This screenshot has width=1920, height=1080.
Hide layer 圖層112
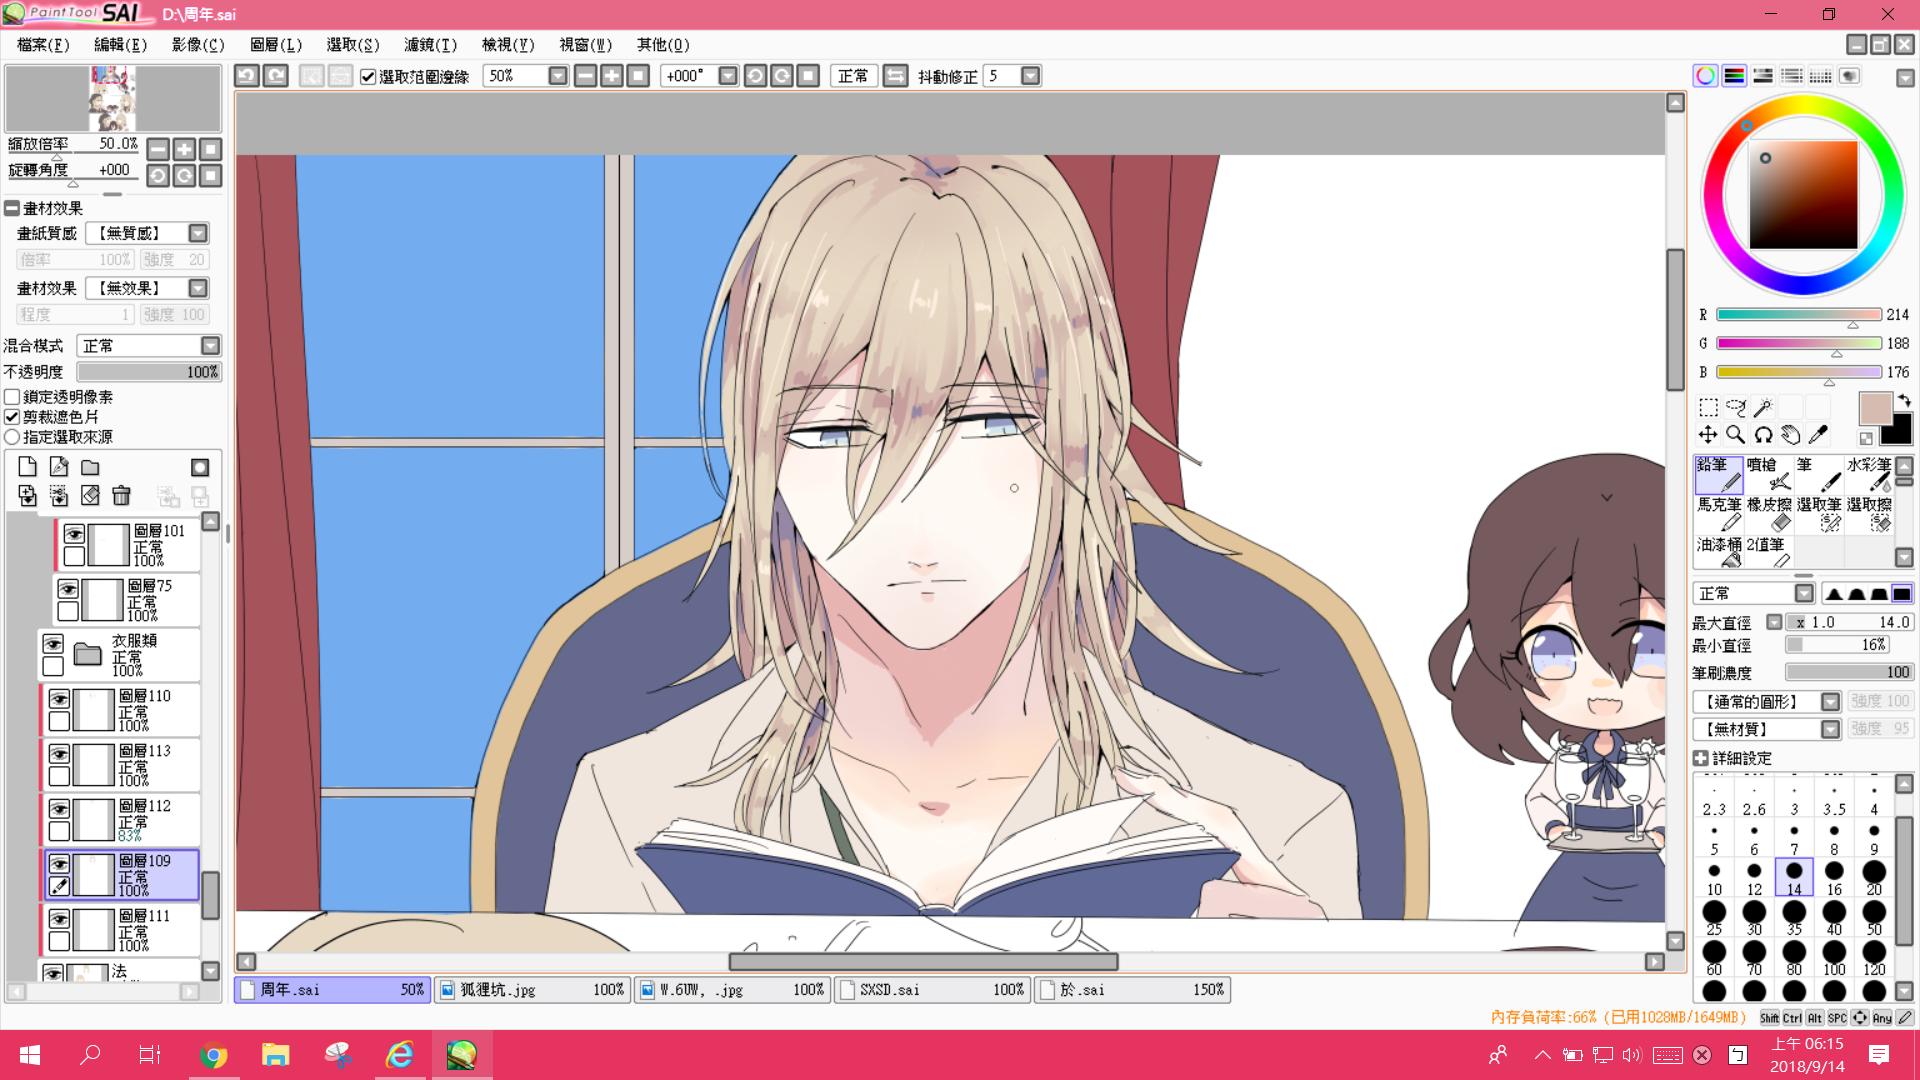point(59,809)
